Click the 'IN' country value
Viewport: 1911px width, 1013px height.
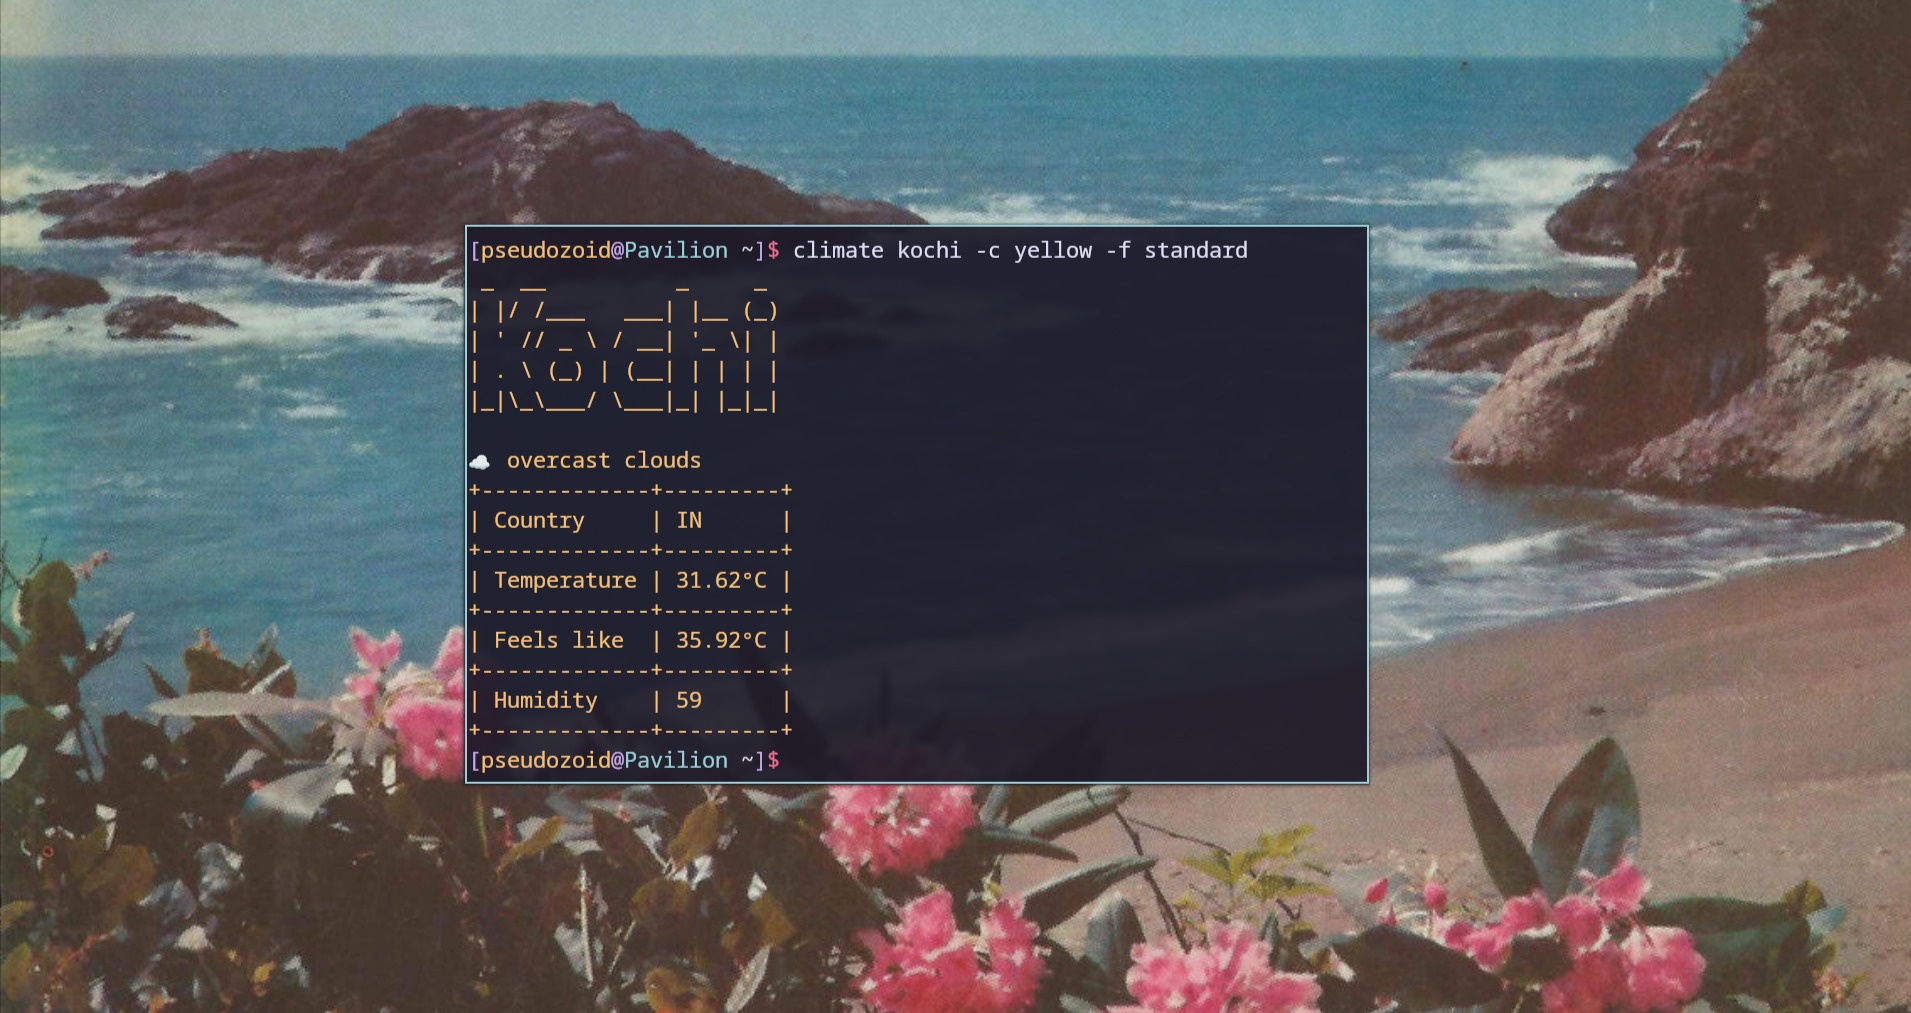(x=689, y=520)
